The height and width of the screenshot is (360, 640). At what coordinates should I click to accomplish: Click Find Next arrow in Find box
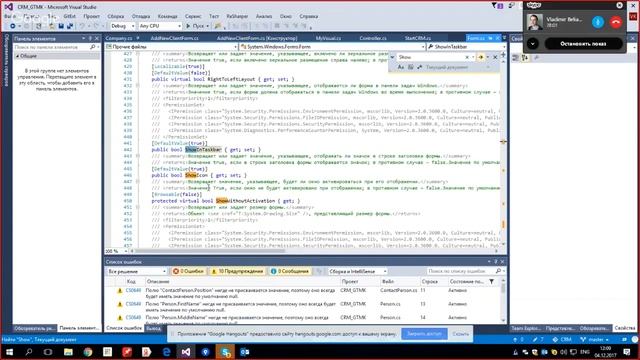point(480,57)
